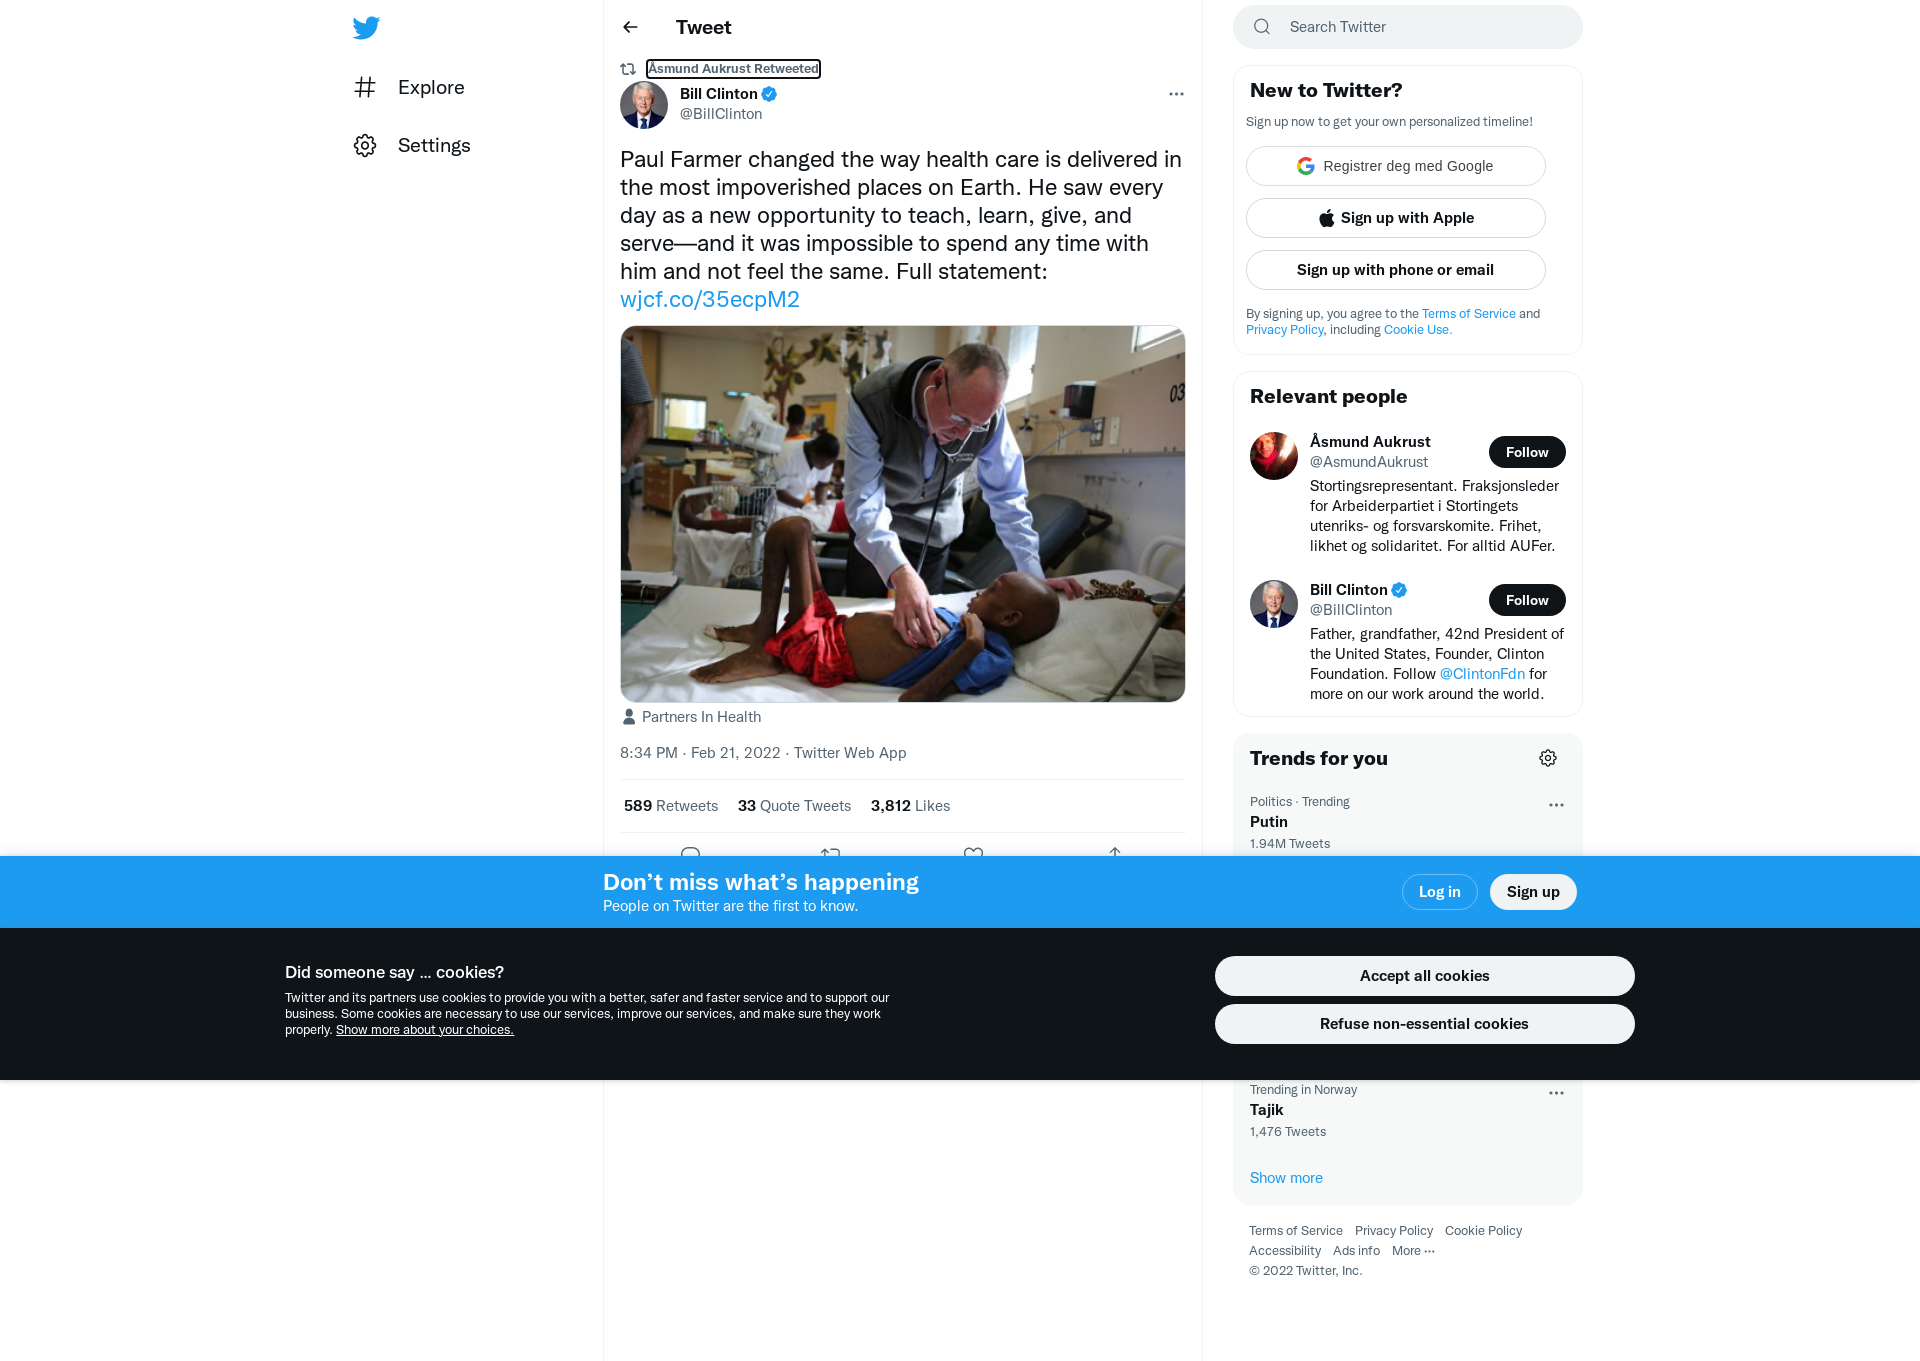The width and height of the screenshot is (1920, 1361).
Task: Click Bill Clinton's avatar on the tweet
Action: [644, 105]
